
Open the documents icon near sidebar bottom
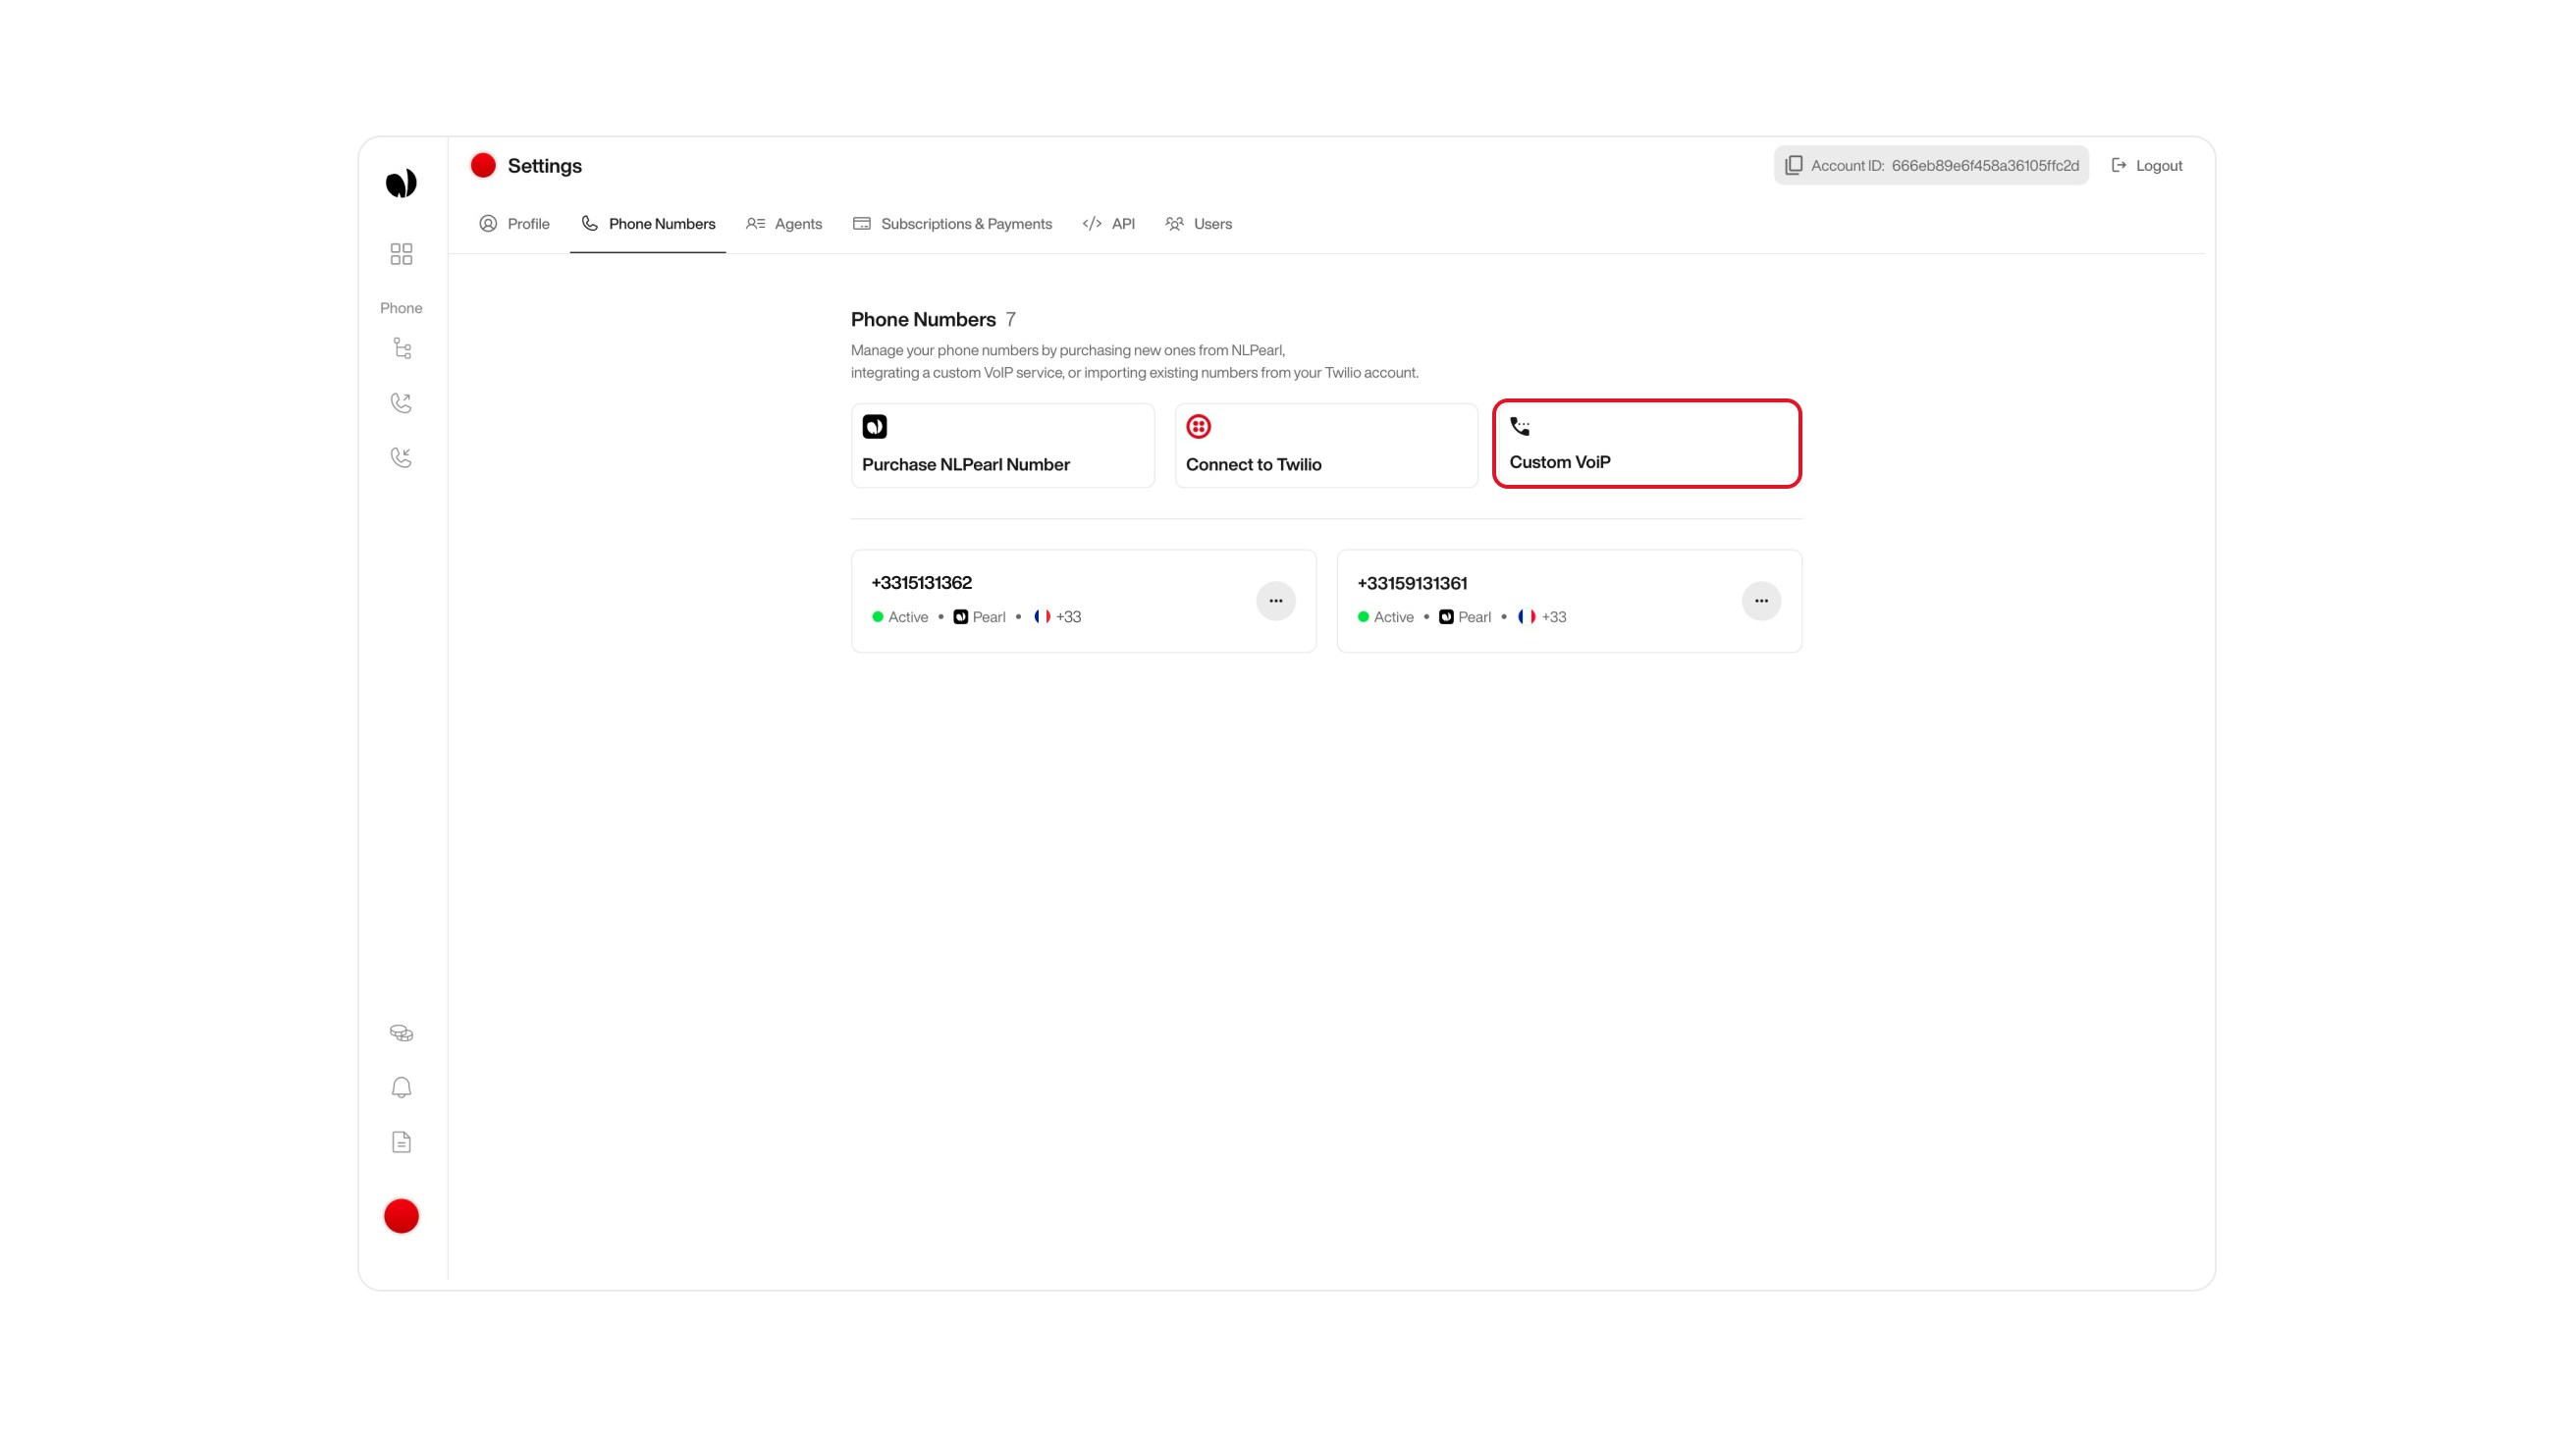pos(401,1141)
